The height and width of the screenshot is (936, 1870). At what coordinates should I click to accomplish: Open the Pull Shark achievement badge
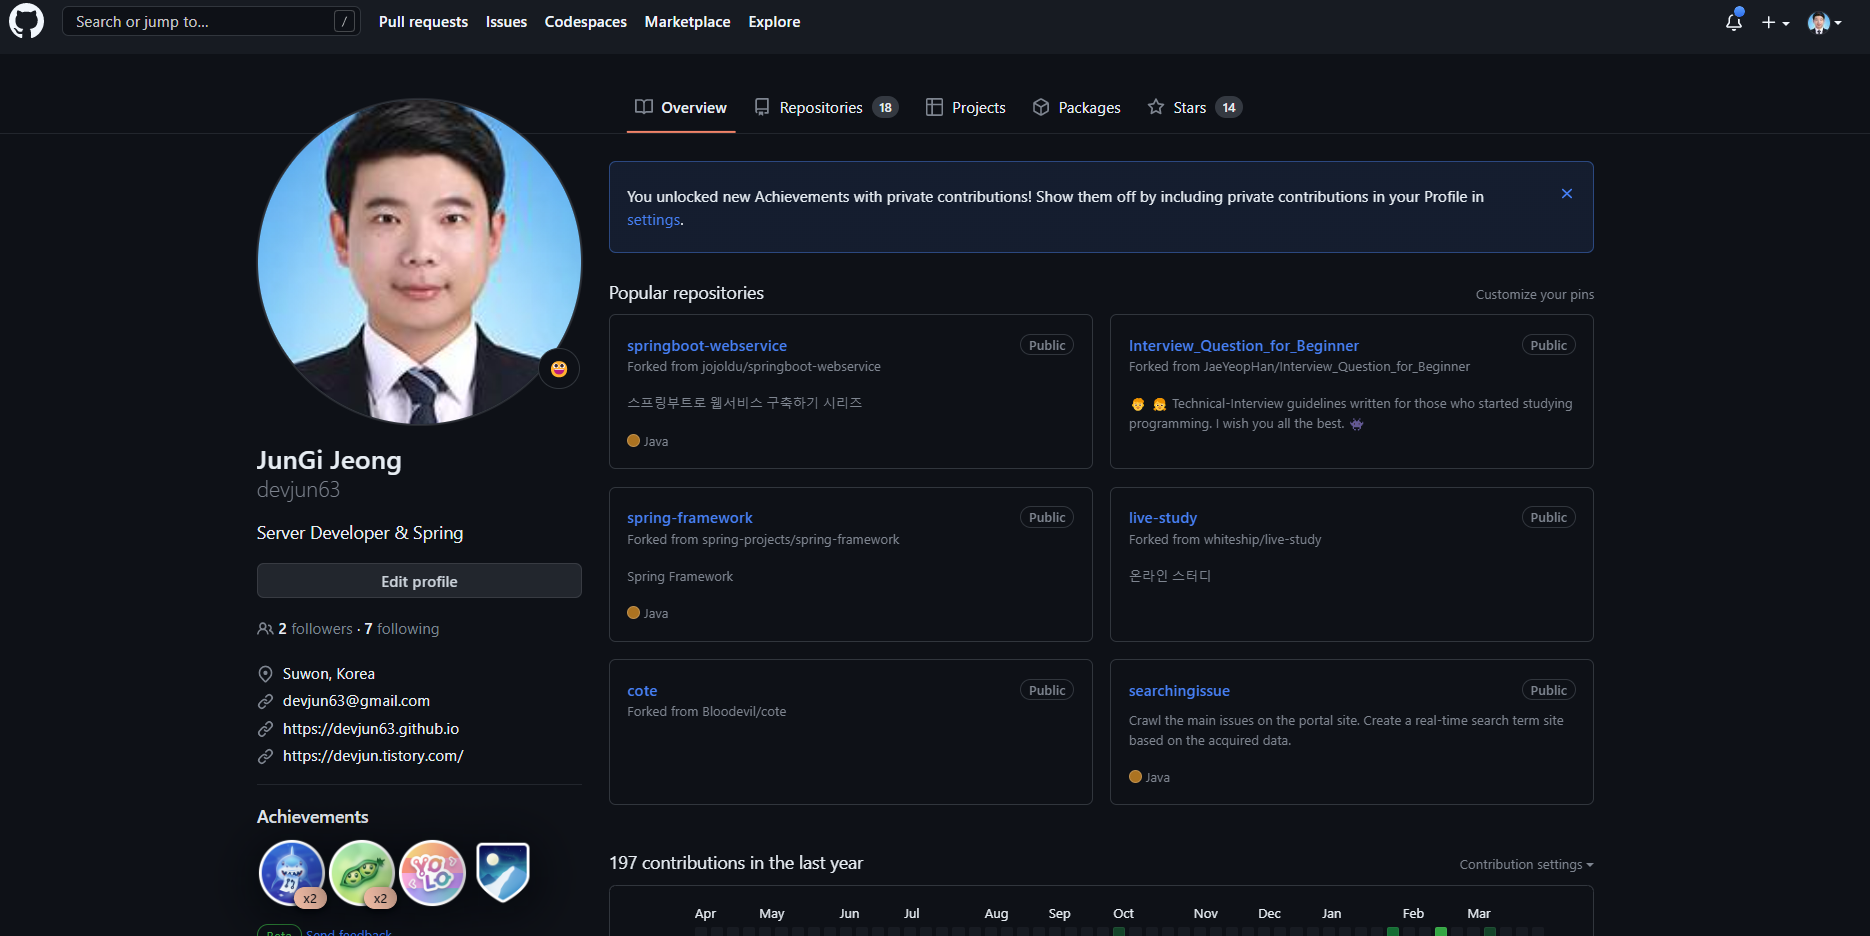tap(291, 873)
